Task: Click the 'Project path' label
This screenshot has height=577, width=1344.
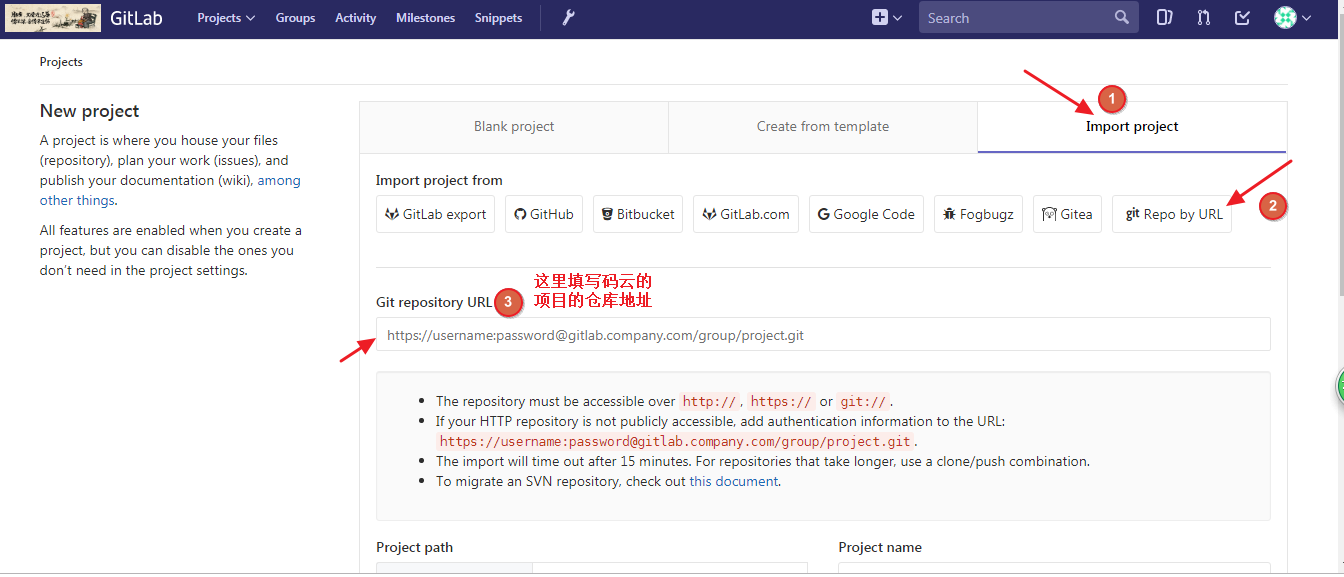Action: click(x=414, y=547)
